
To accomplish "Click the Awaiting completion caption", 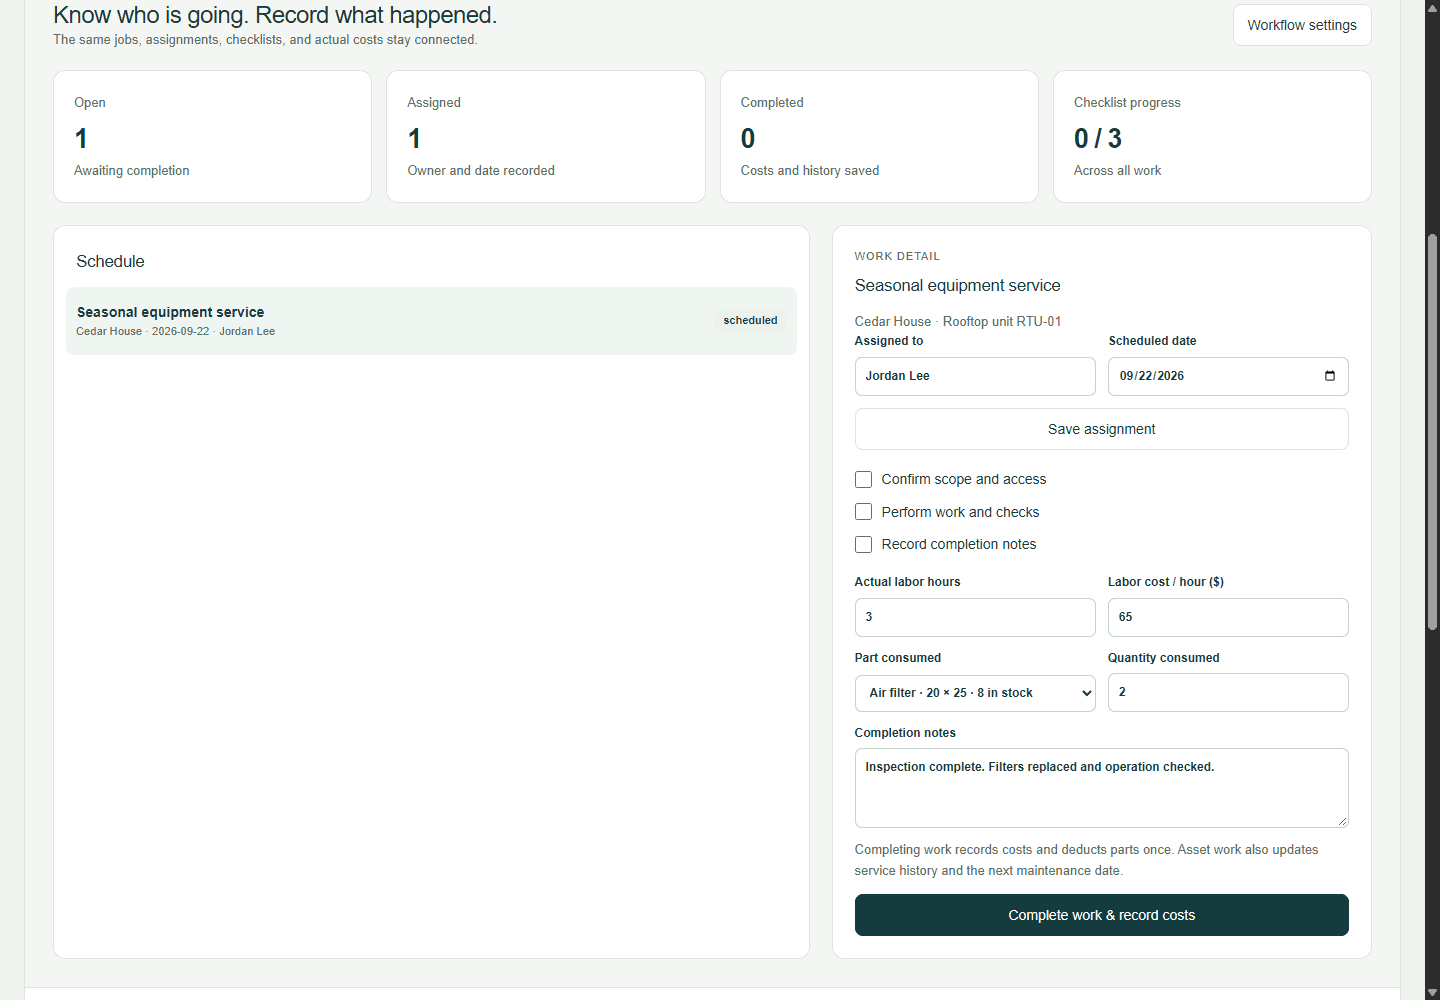I will click(131, 171).
